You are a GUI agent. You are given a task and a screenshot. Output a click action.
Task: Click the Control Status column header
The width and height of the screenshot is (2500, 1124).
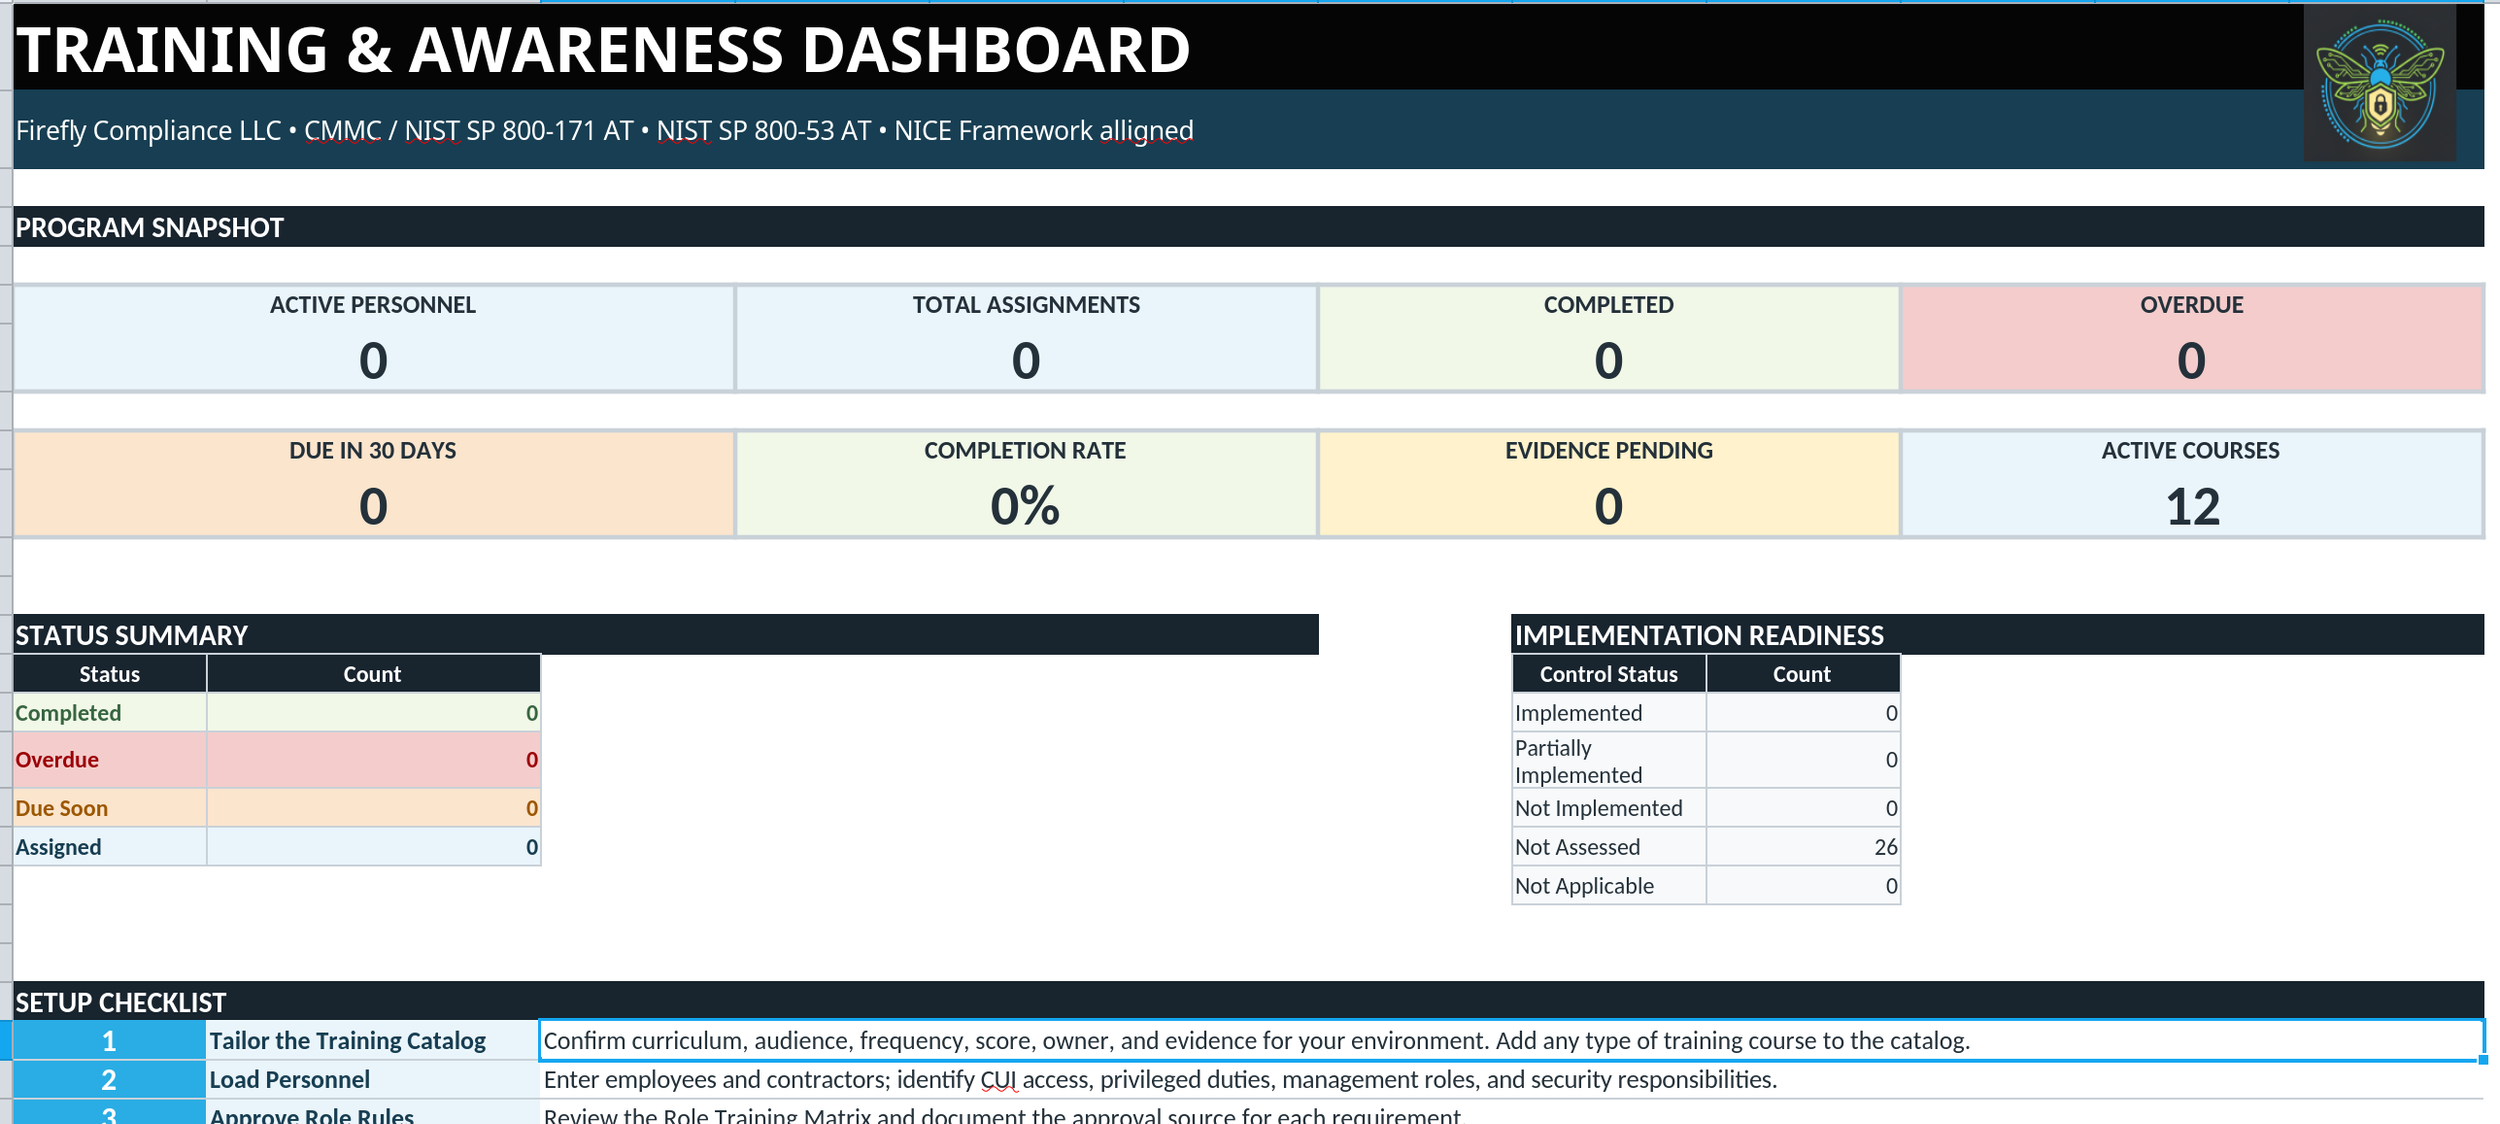(x=1609, y=674)
